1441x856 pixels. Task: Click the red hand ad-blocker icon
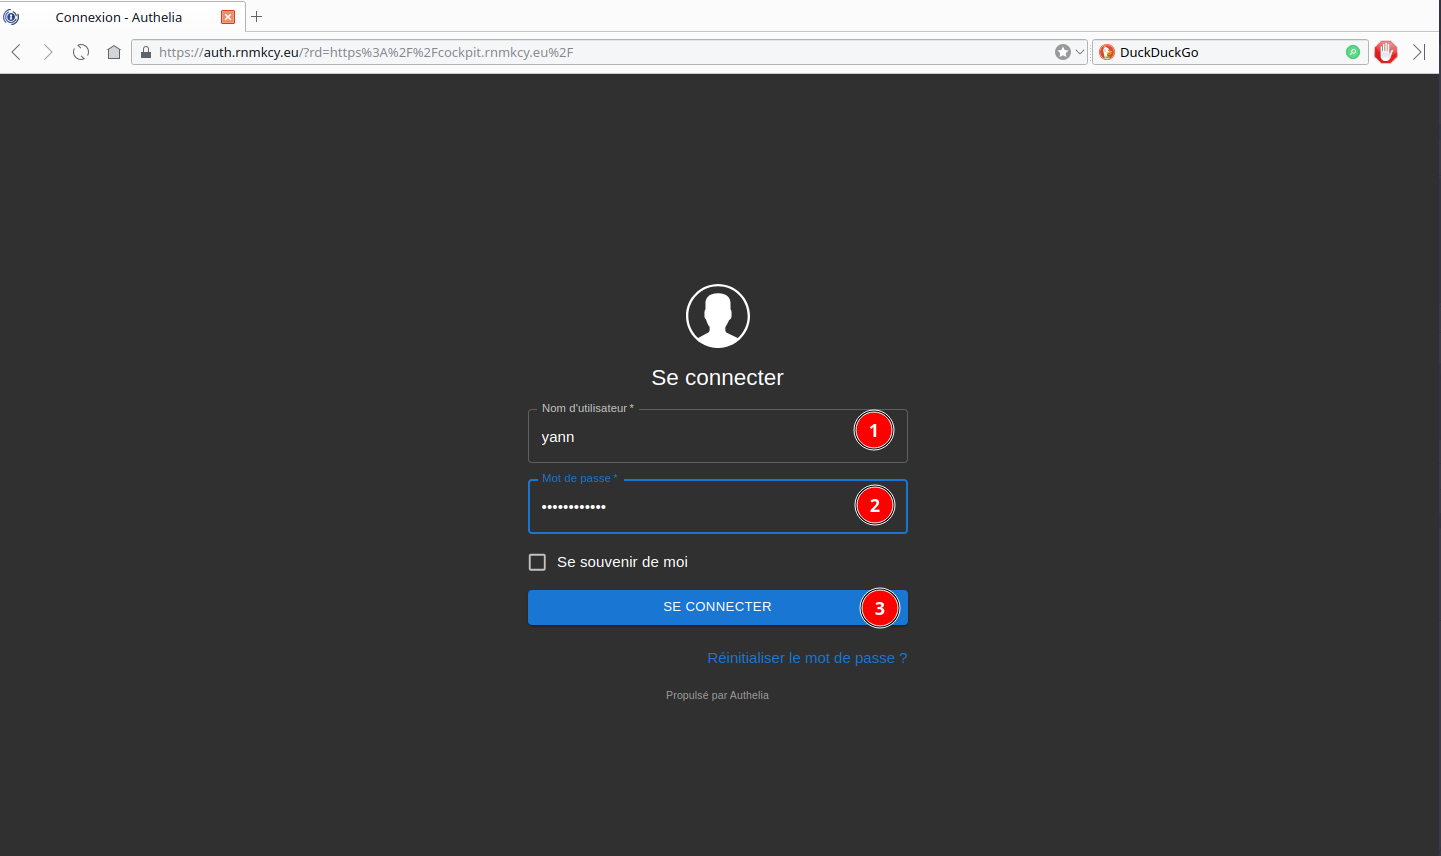(1385, 52)
